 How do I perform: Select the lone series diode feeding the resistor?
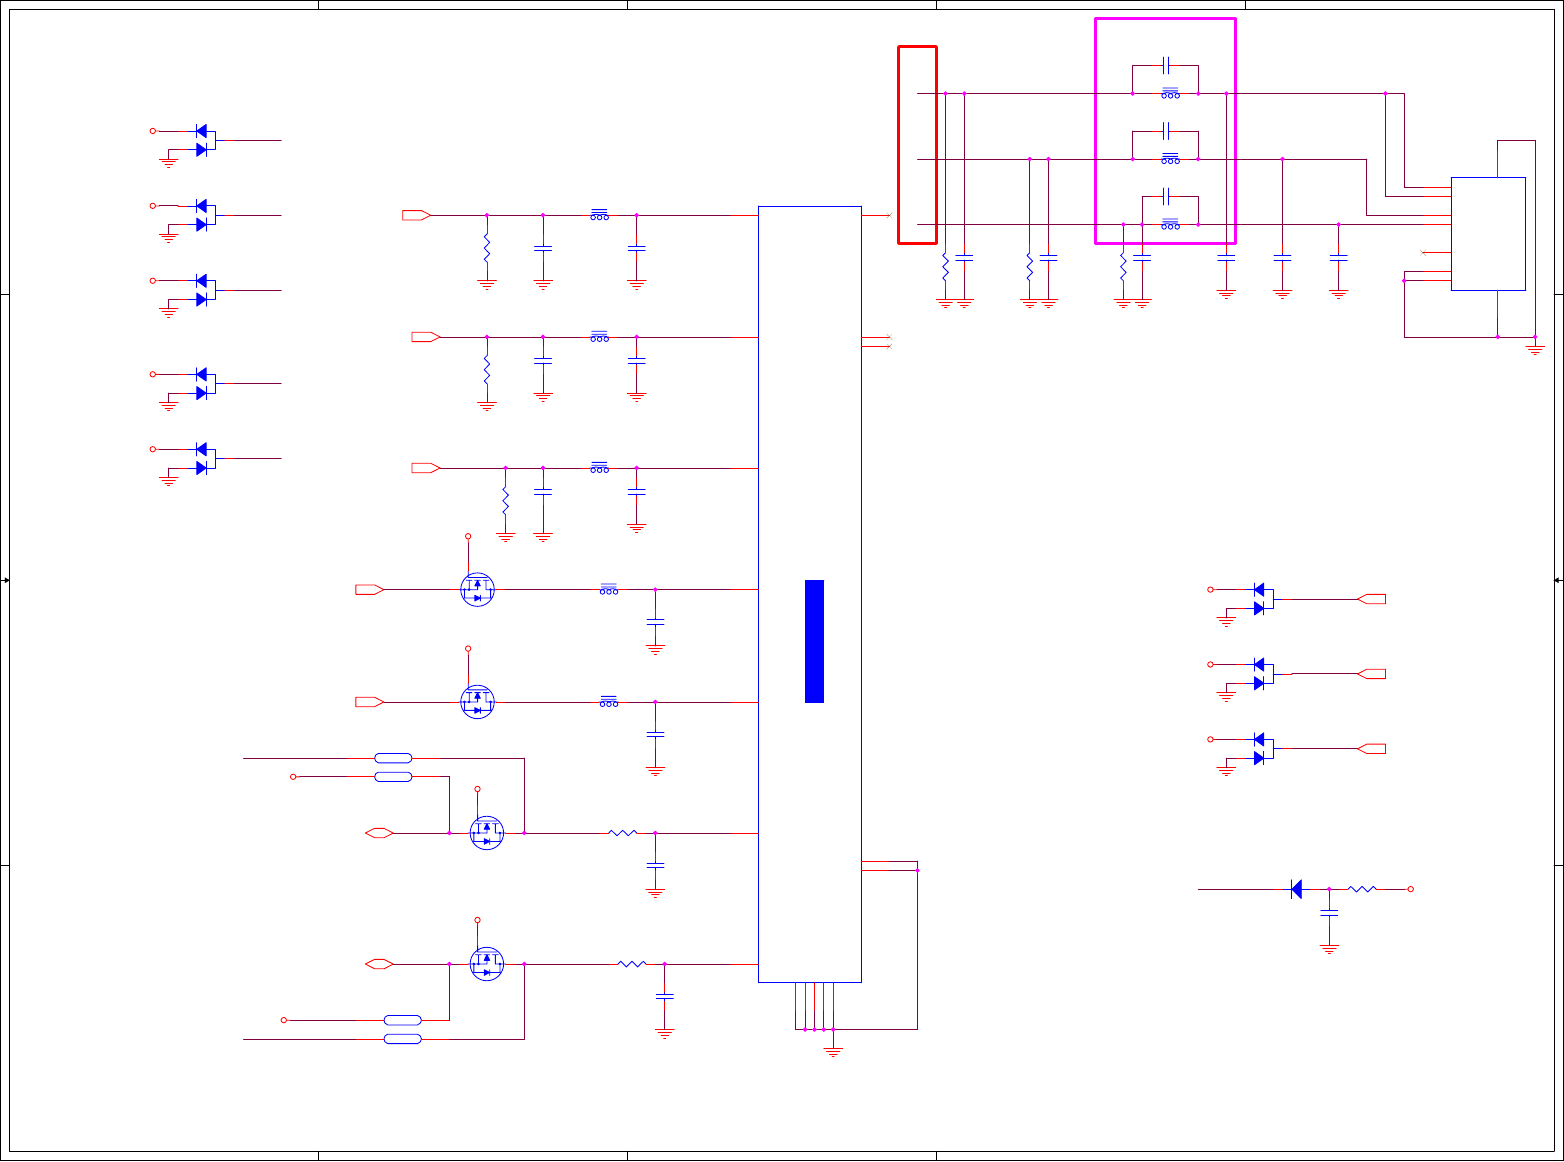click(x=1296, y=889)
